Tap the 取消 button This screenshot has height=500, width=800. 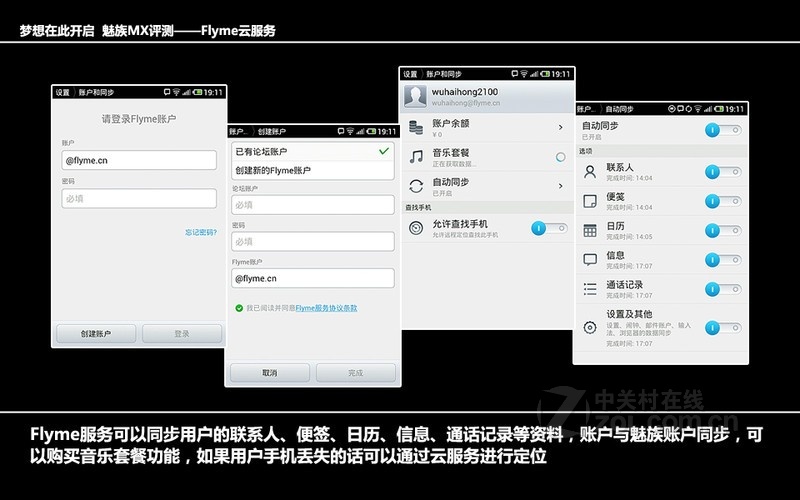point(269,372)
